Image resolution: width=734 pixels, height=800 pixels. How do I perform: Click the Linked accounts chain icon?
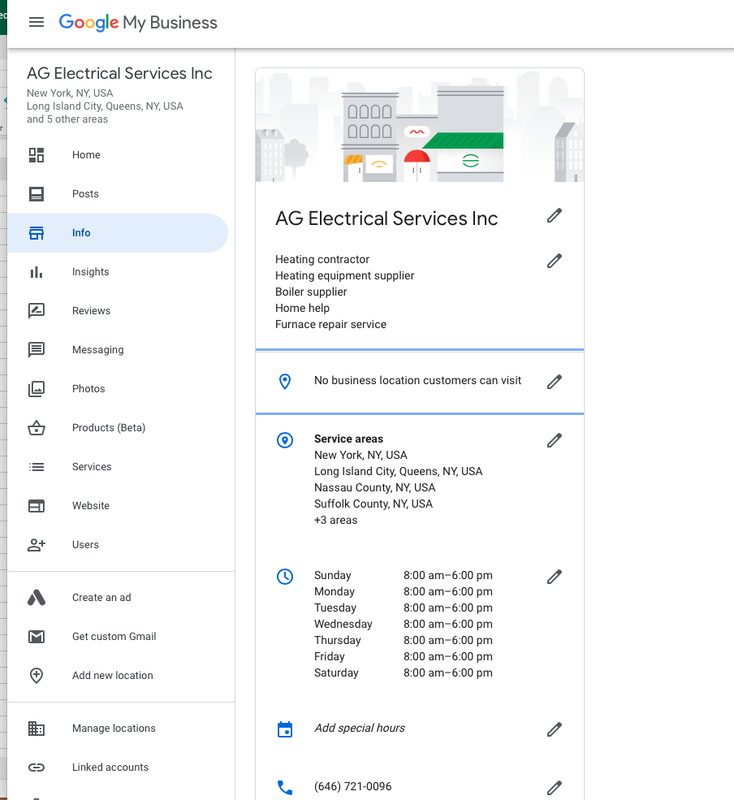36,767
